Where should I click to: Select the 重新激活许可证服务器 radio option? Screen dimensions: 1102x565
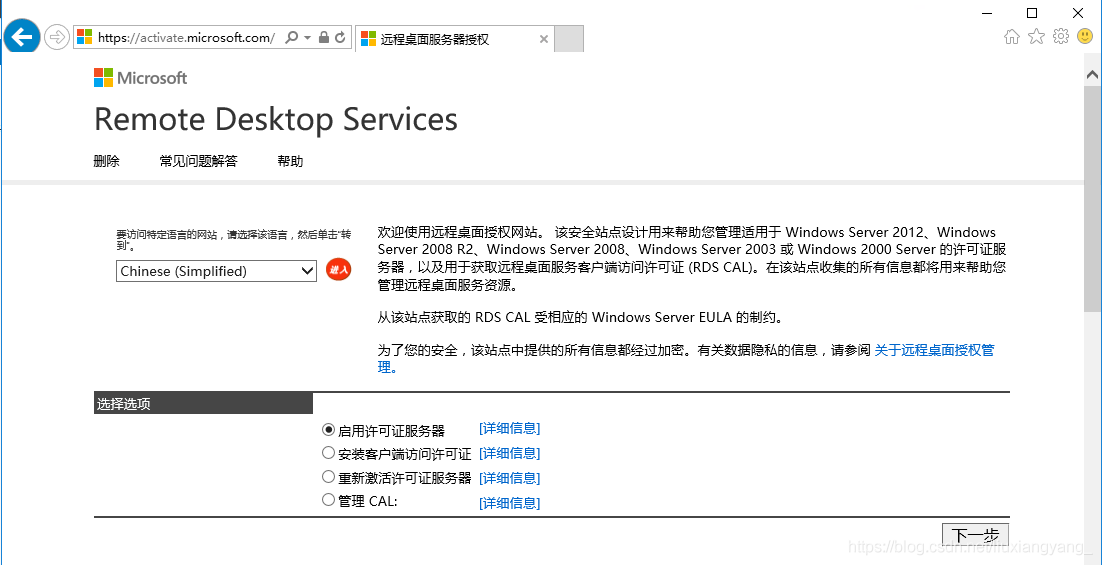[x=329, y=477]
